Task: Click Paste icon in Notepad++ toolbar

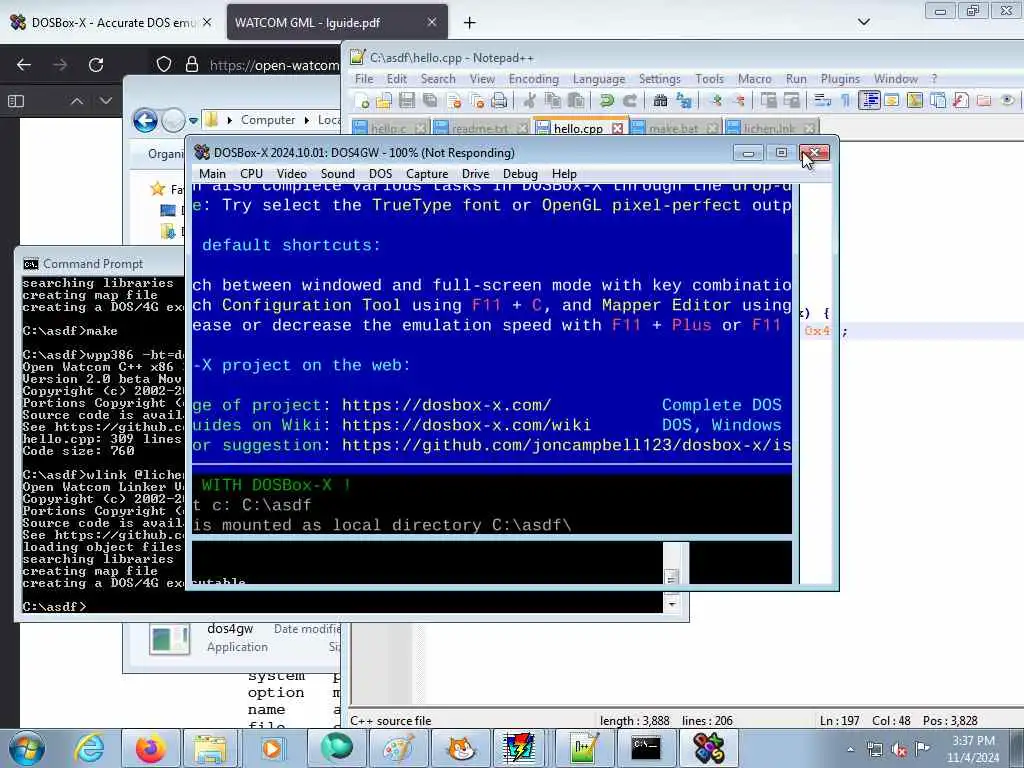Action: pyautogui.click(x=576, y=100)
